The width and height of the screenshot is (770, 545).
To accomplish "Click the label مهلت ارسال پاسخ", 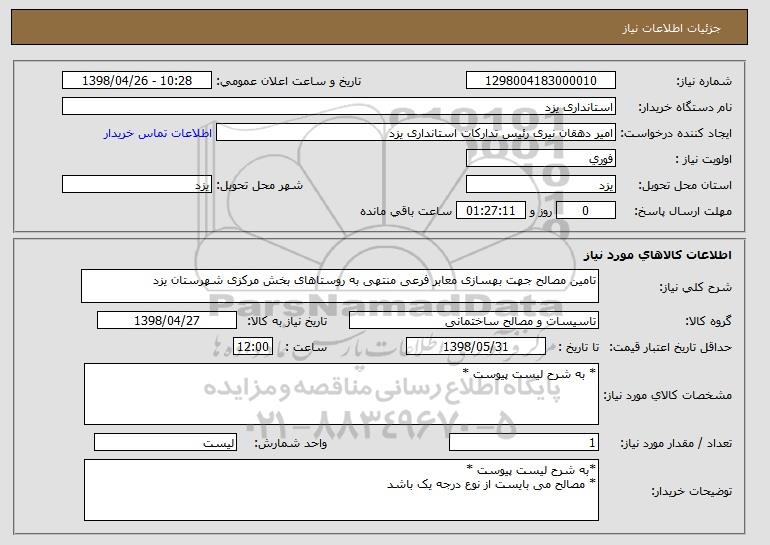I will 683,212.
